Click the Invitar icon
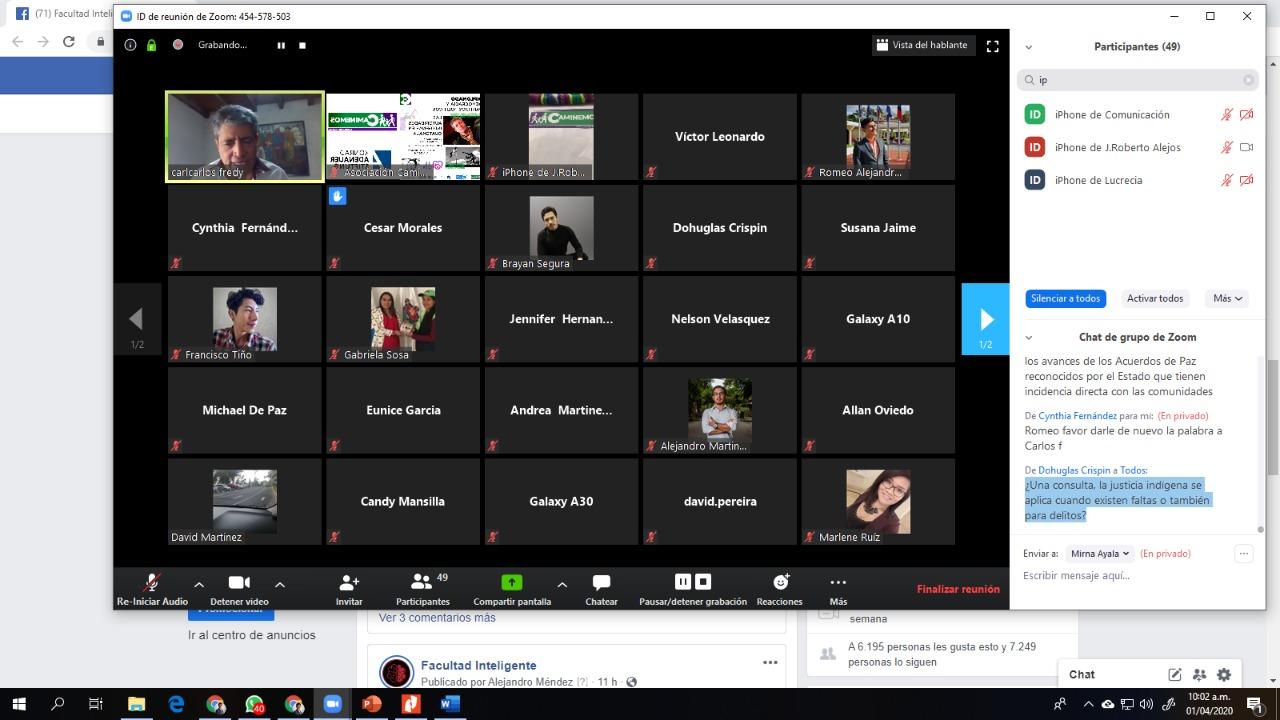The width and height of the screenshot is (1280, 720). tap(349, 583)
